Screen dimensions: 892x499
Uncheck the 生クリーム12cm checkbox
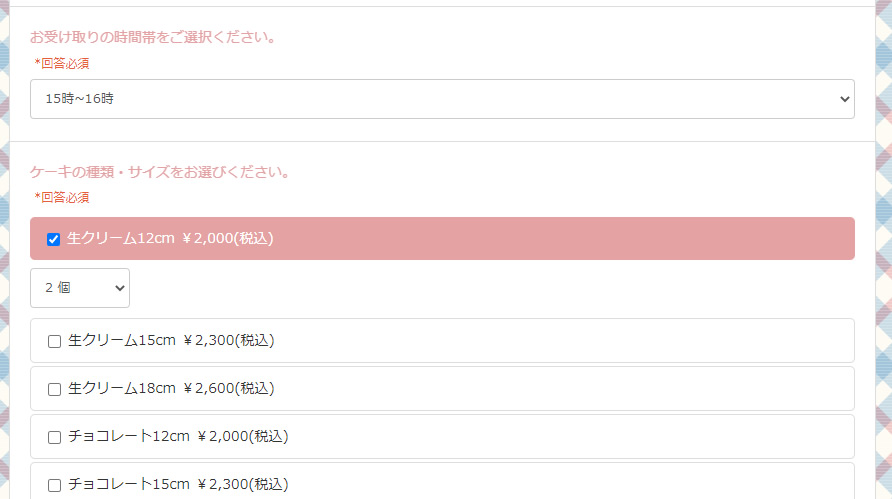pos(54,239)
